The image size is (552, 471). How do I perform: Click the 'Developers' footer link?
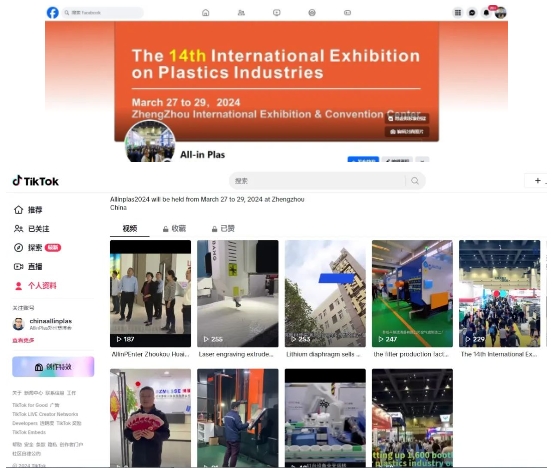(x=25, y=423)
